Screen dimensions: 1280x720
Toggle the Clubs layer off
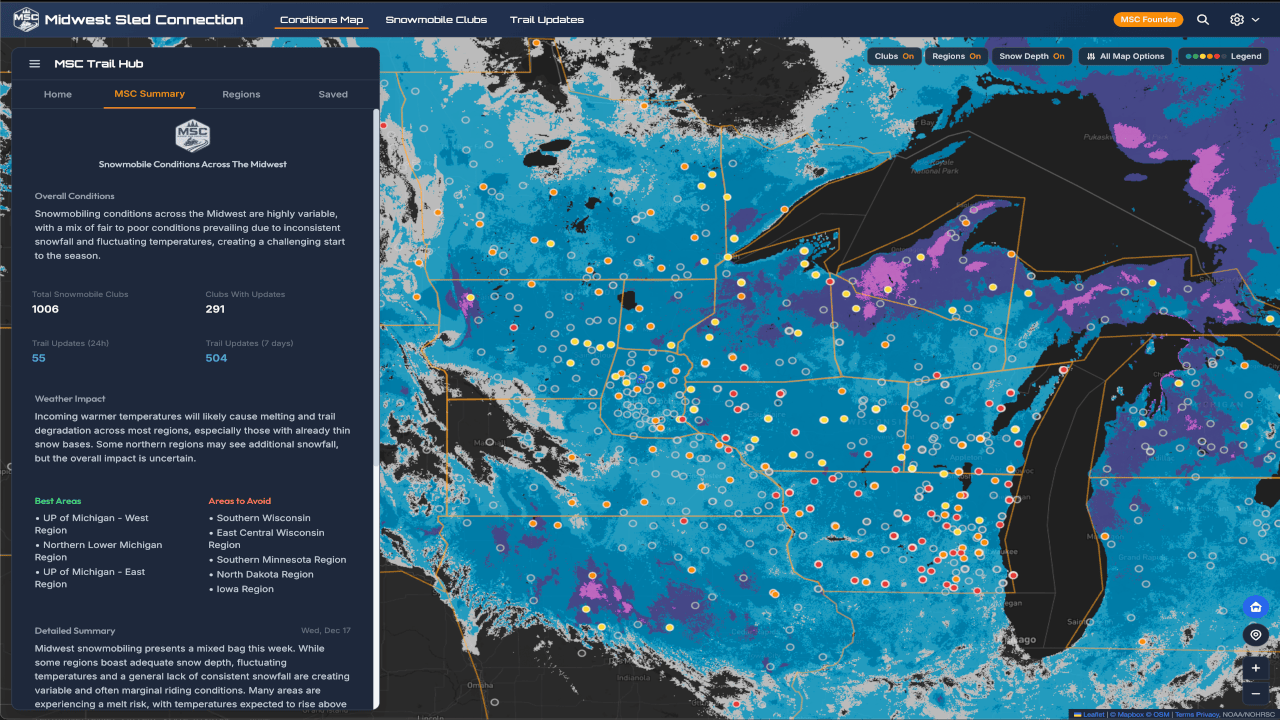894,57
